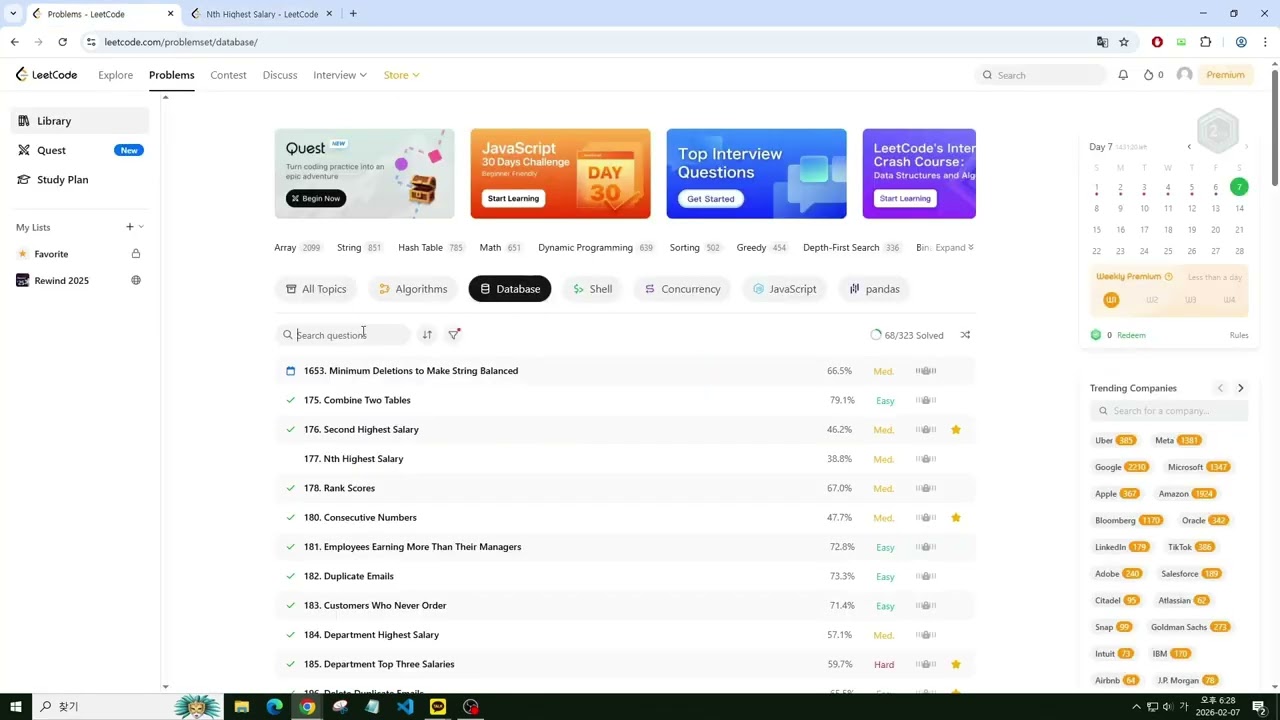Viewport: 1280px width, 720px height.
Task: Go to previous month in the calendar
Action: click(1189, 147)
